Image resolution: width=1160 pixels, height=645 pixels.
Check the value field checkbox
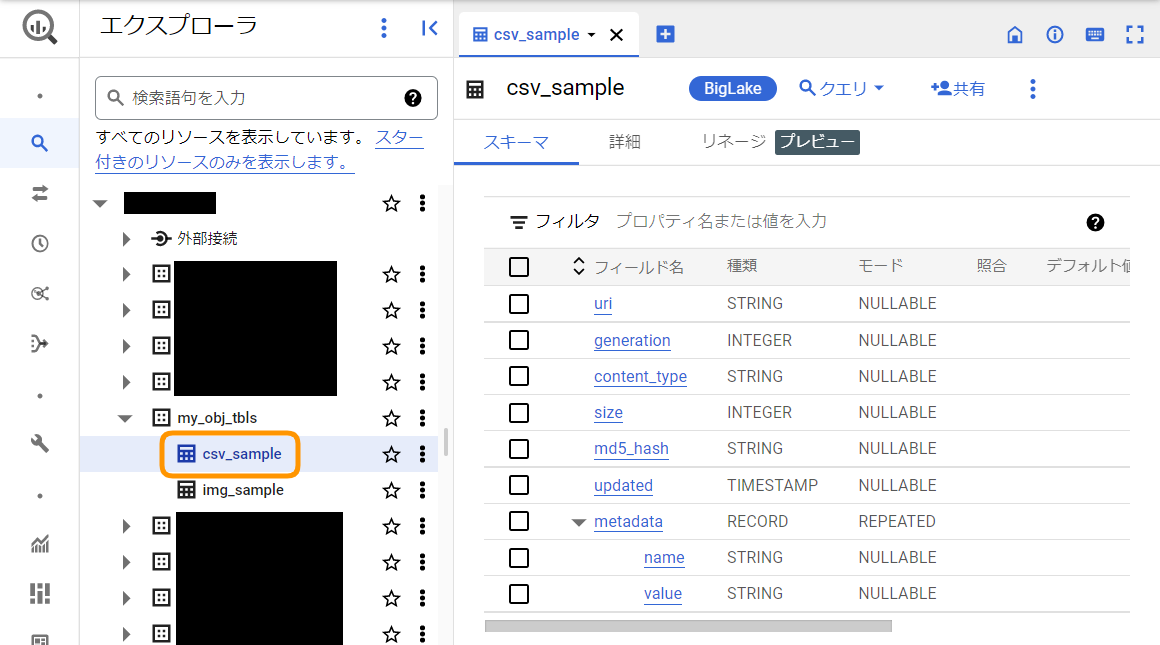click(519, 594)
